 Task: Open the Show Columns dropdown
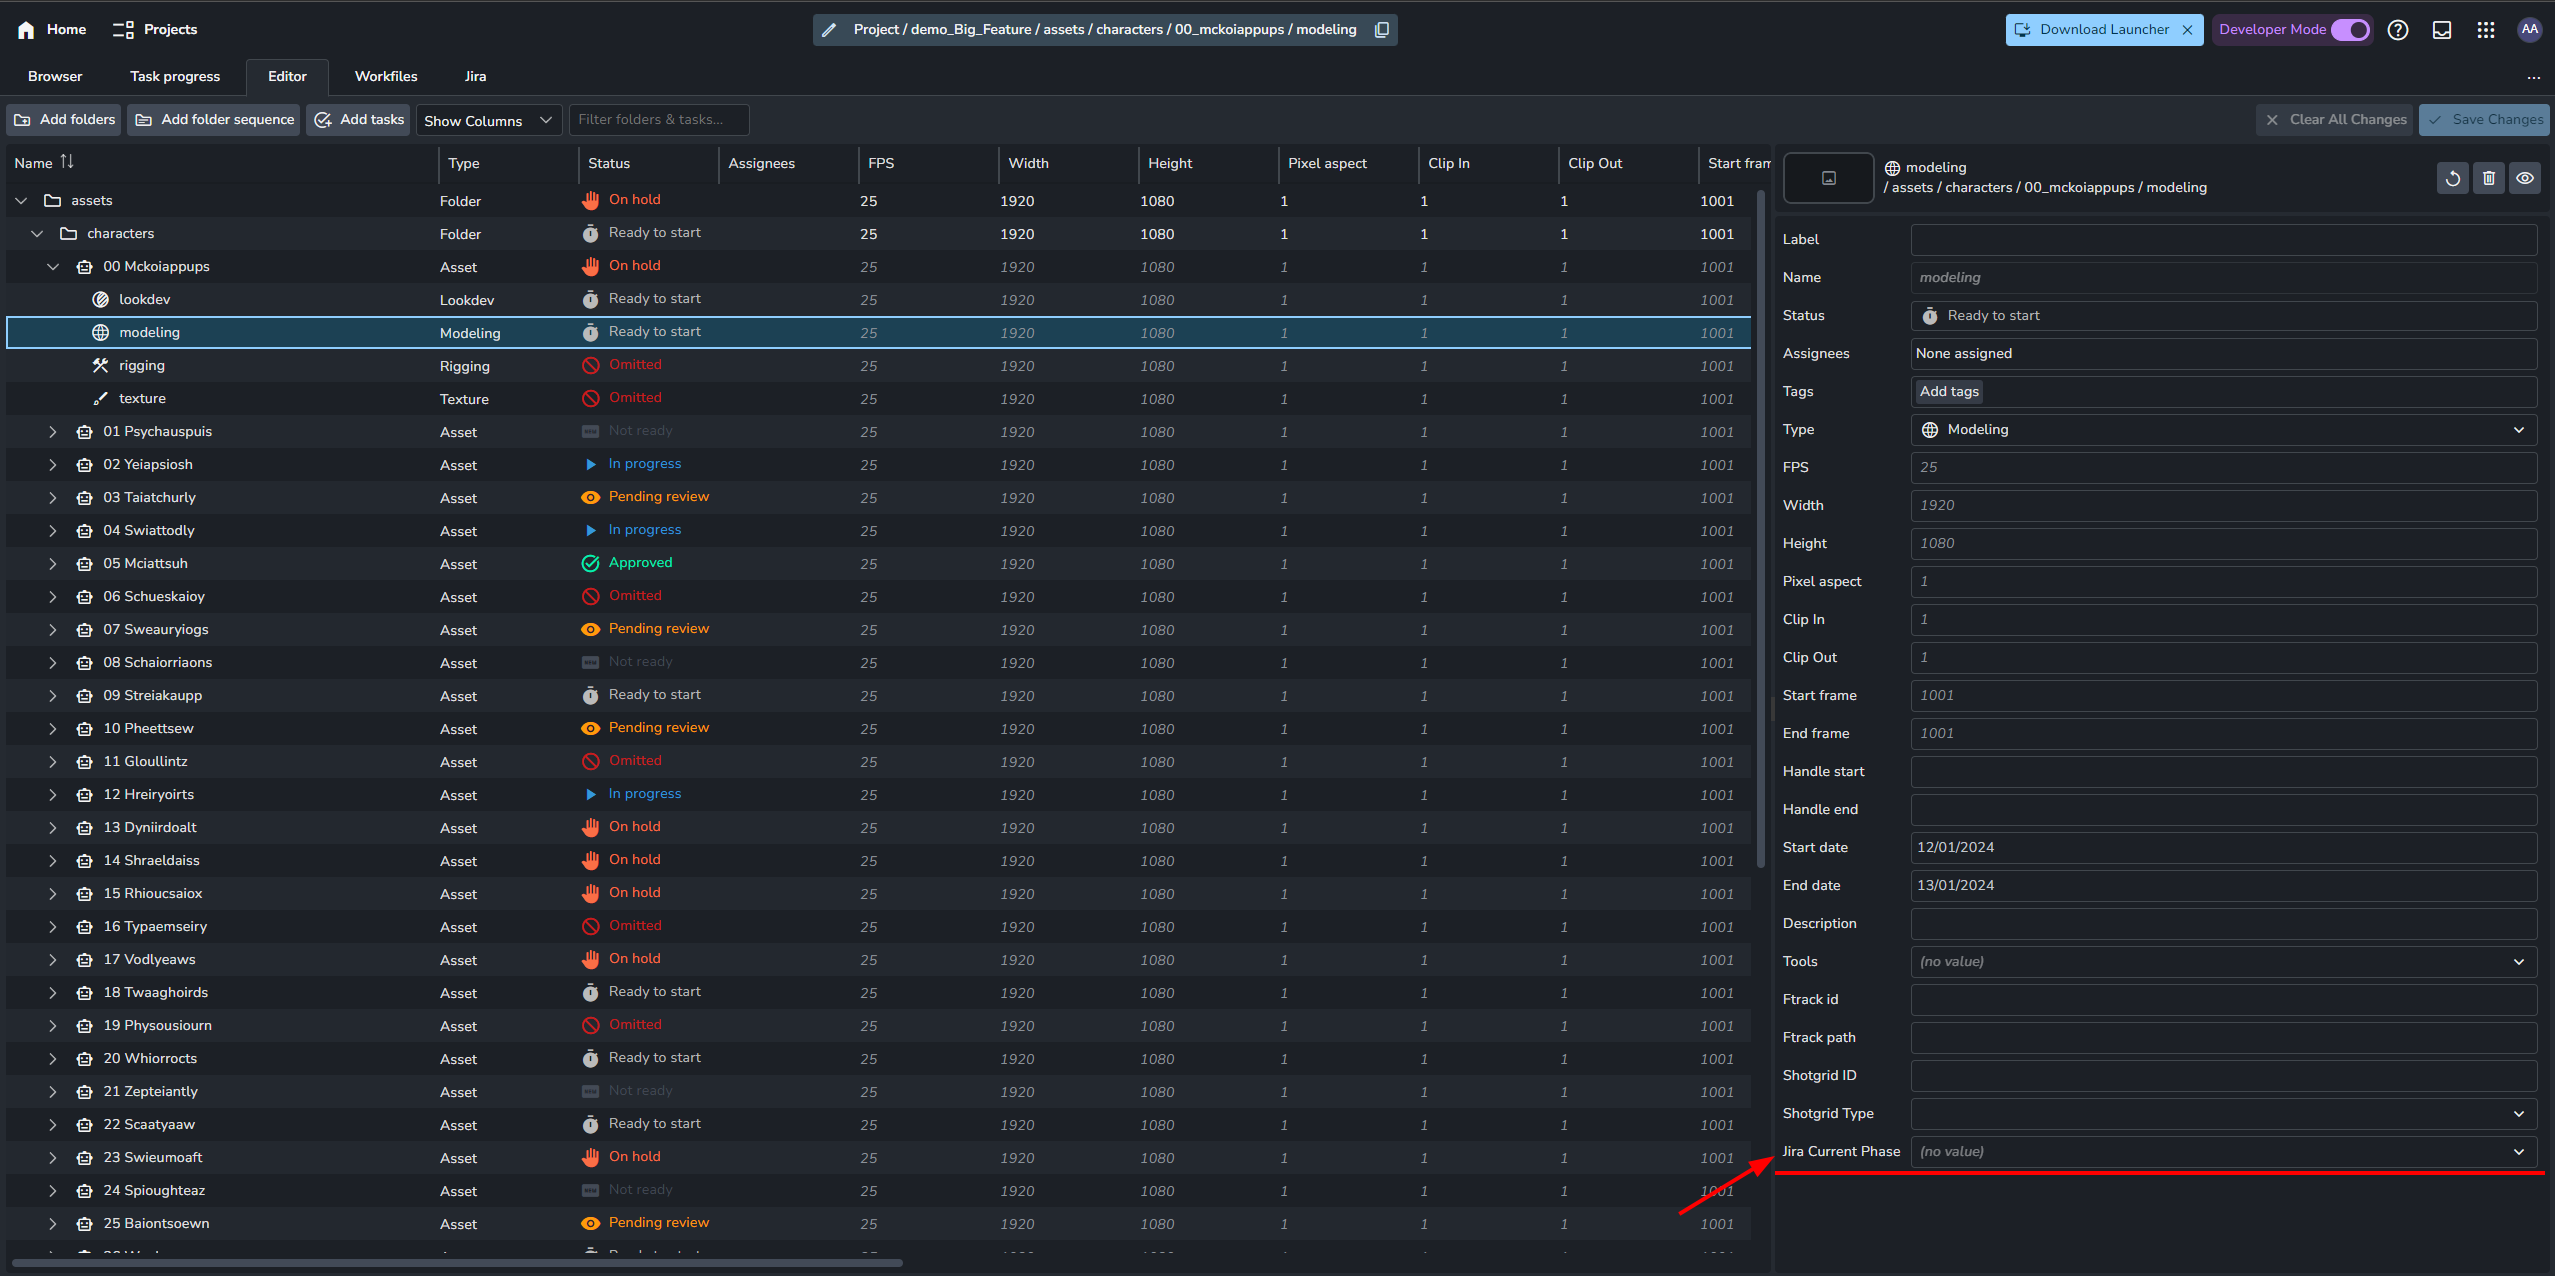point(488,120)
